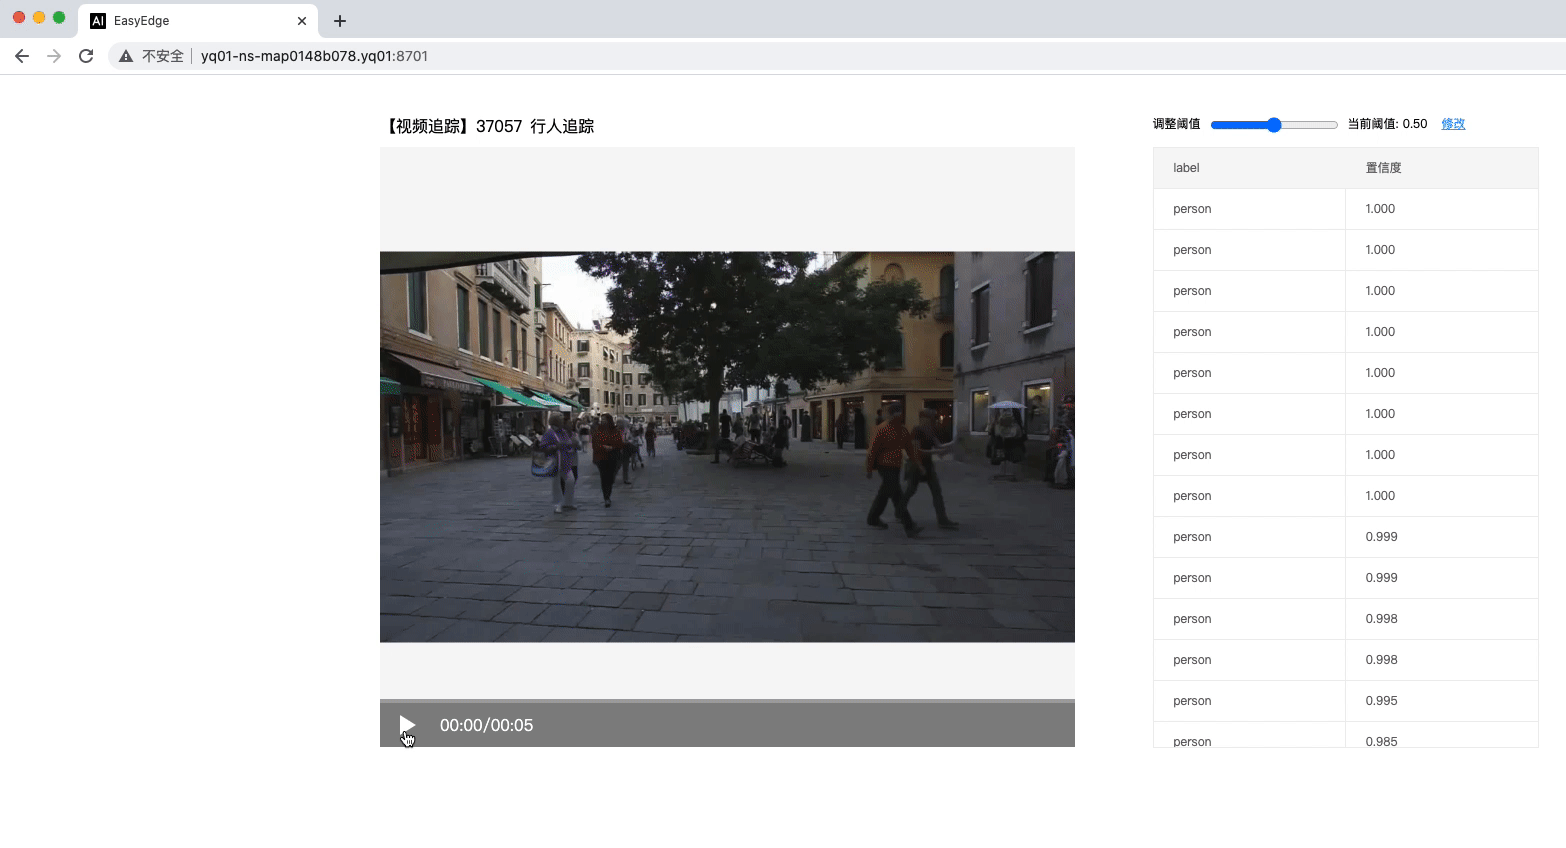The height and width of the screenshot is (848, 1566).
Task: Select the 0.995 confidence value
Action: coord(1381,701)
